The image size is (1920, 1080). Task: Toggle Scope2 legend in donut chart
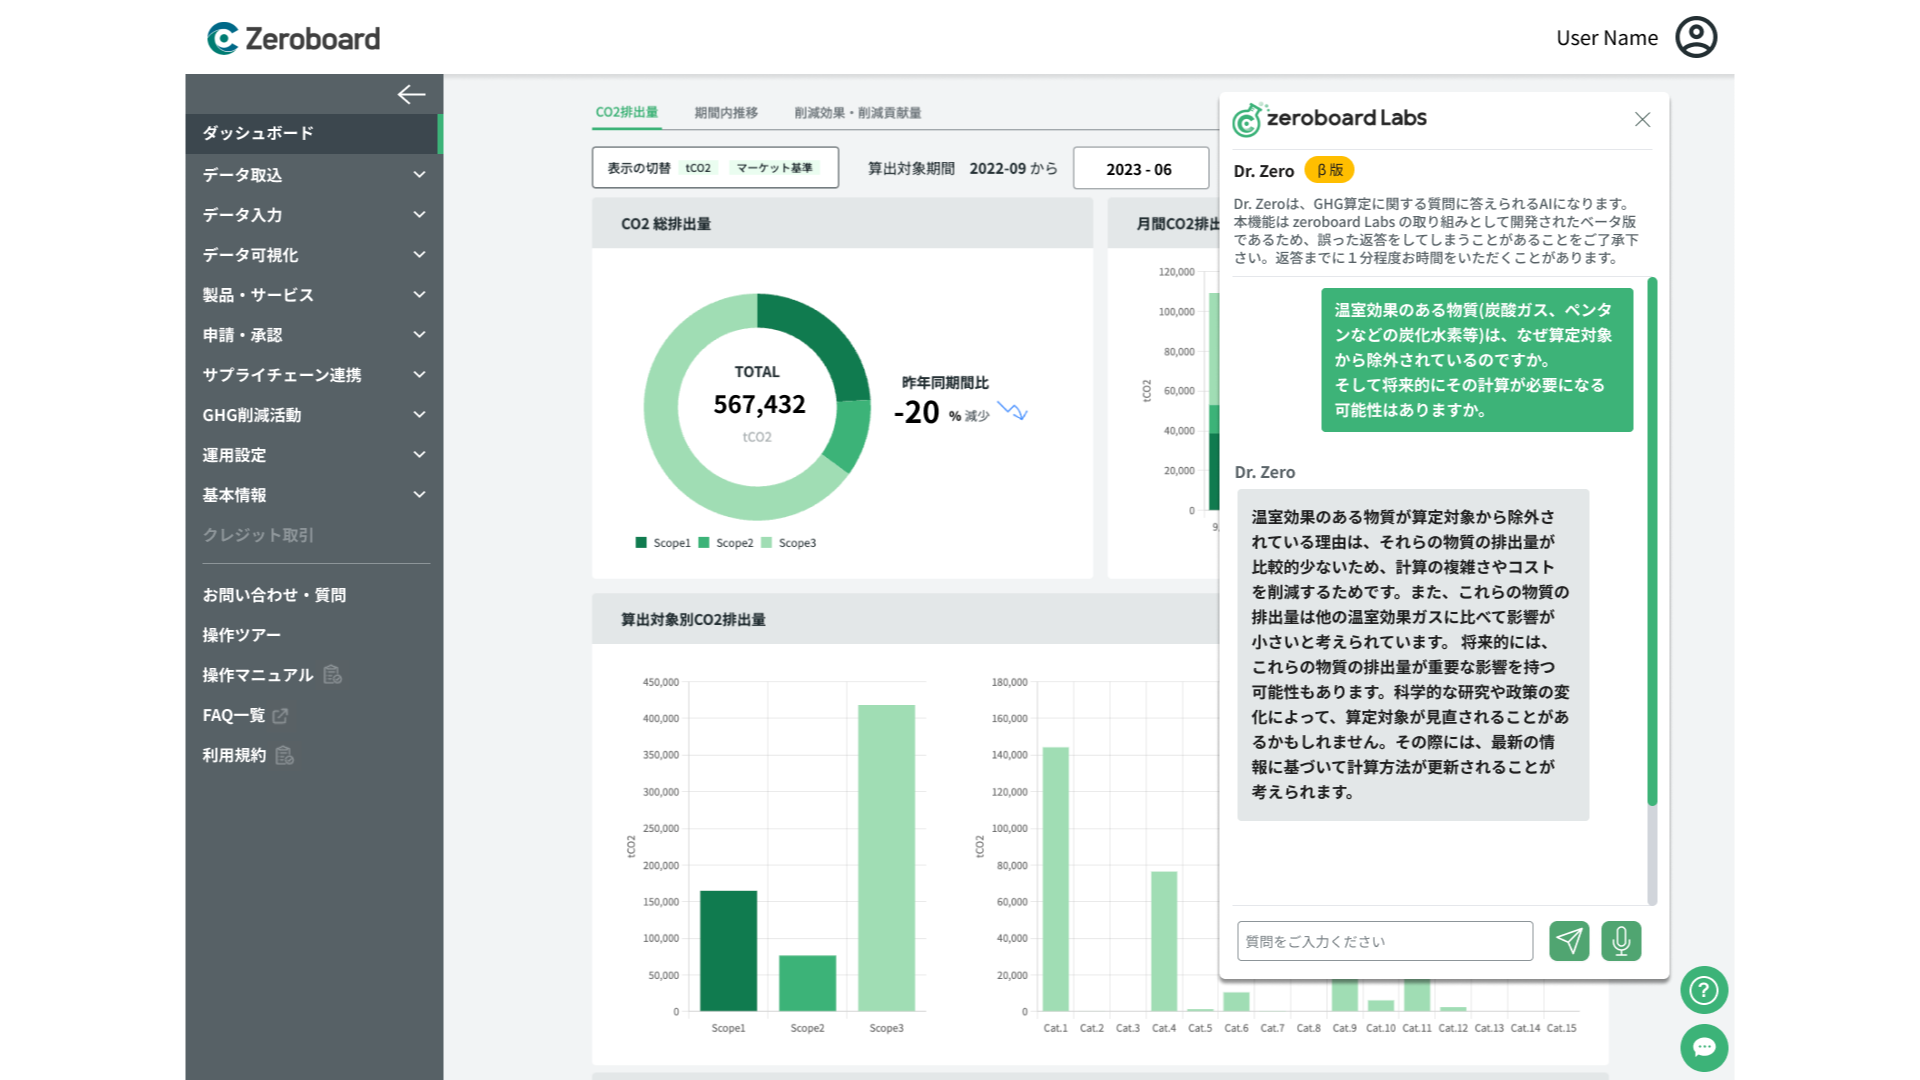pyautogui.click(x=726, y=543)
